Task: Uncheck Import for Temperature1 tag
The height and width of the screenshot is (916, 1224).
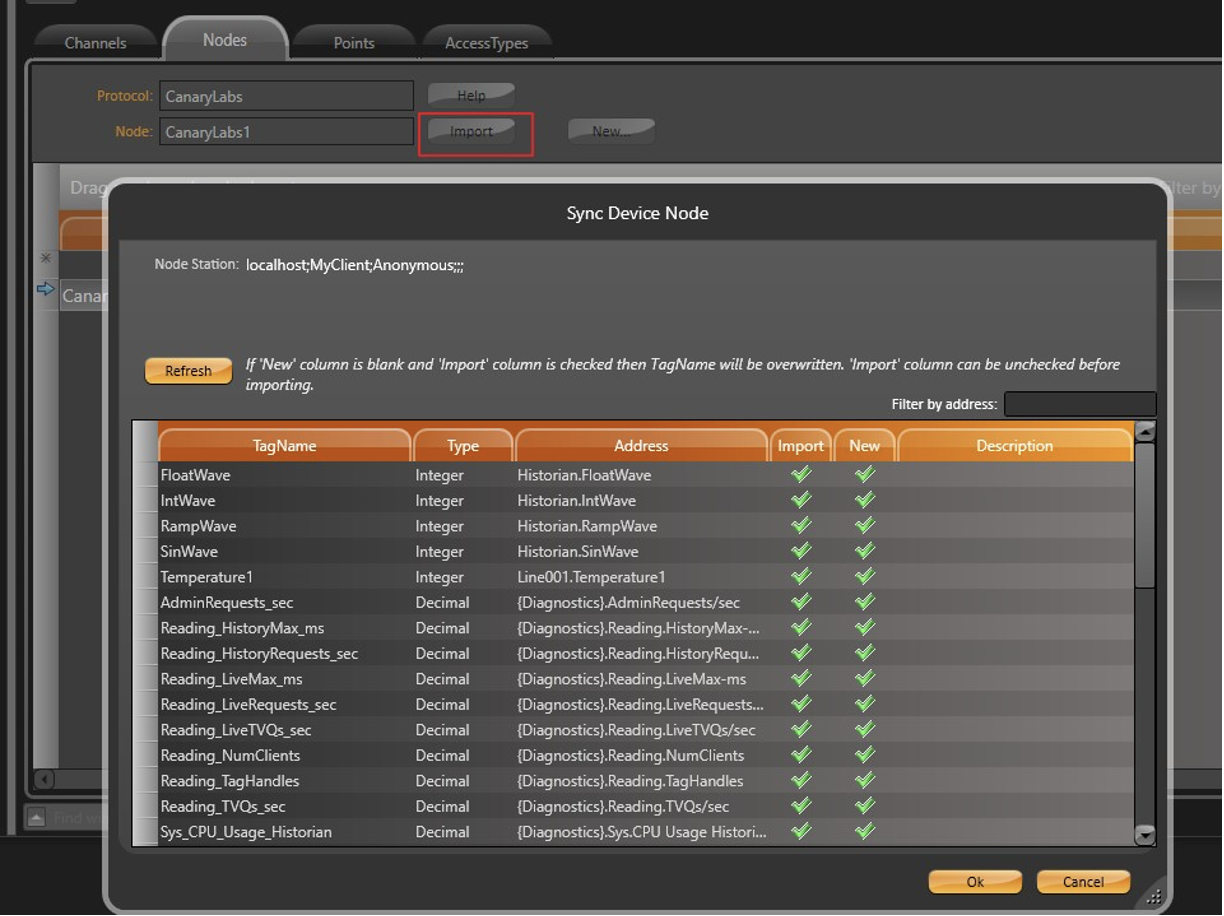Action: pos(801,577)
